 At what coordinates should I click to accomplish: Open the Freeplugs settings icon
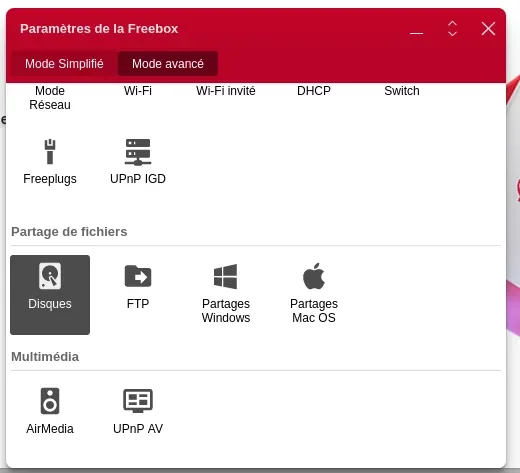[x=50, y=152]
